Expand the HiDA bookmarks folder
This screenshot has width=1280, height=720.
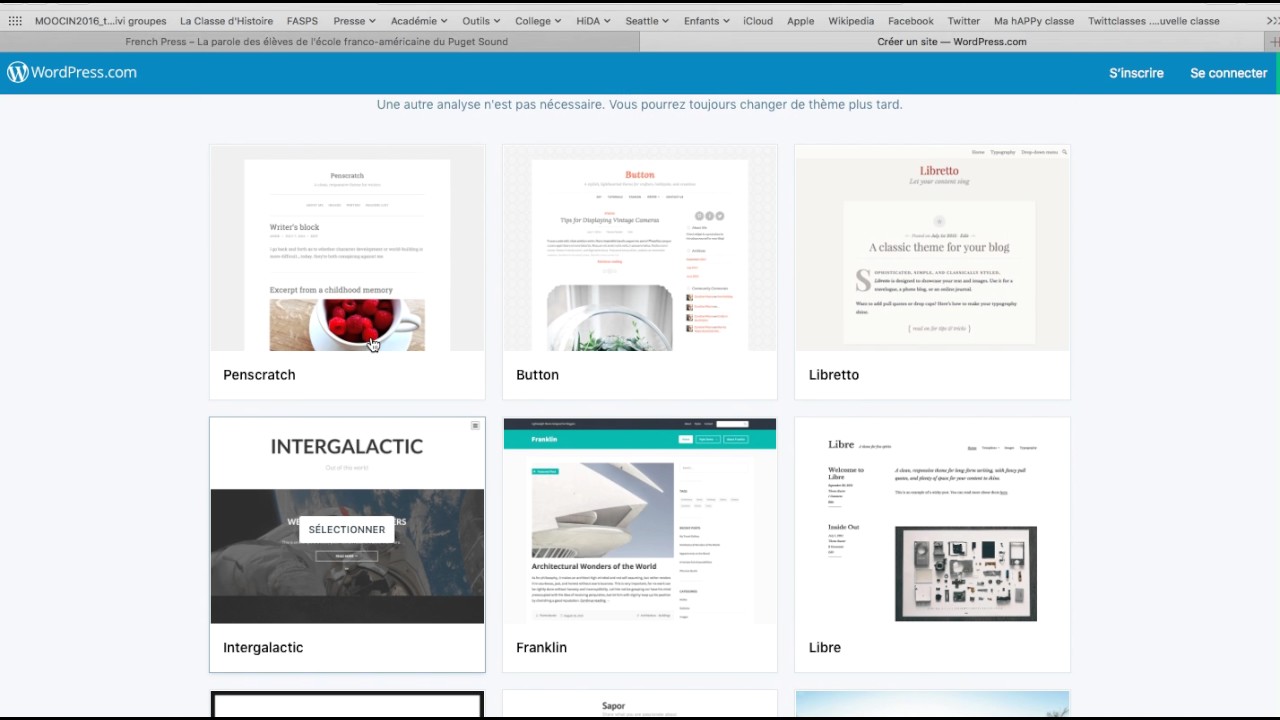[x=593, y=21]
